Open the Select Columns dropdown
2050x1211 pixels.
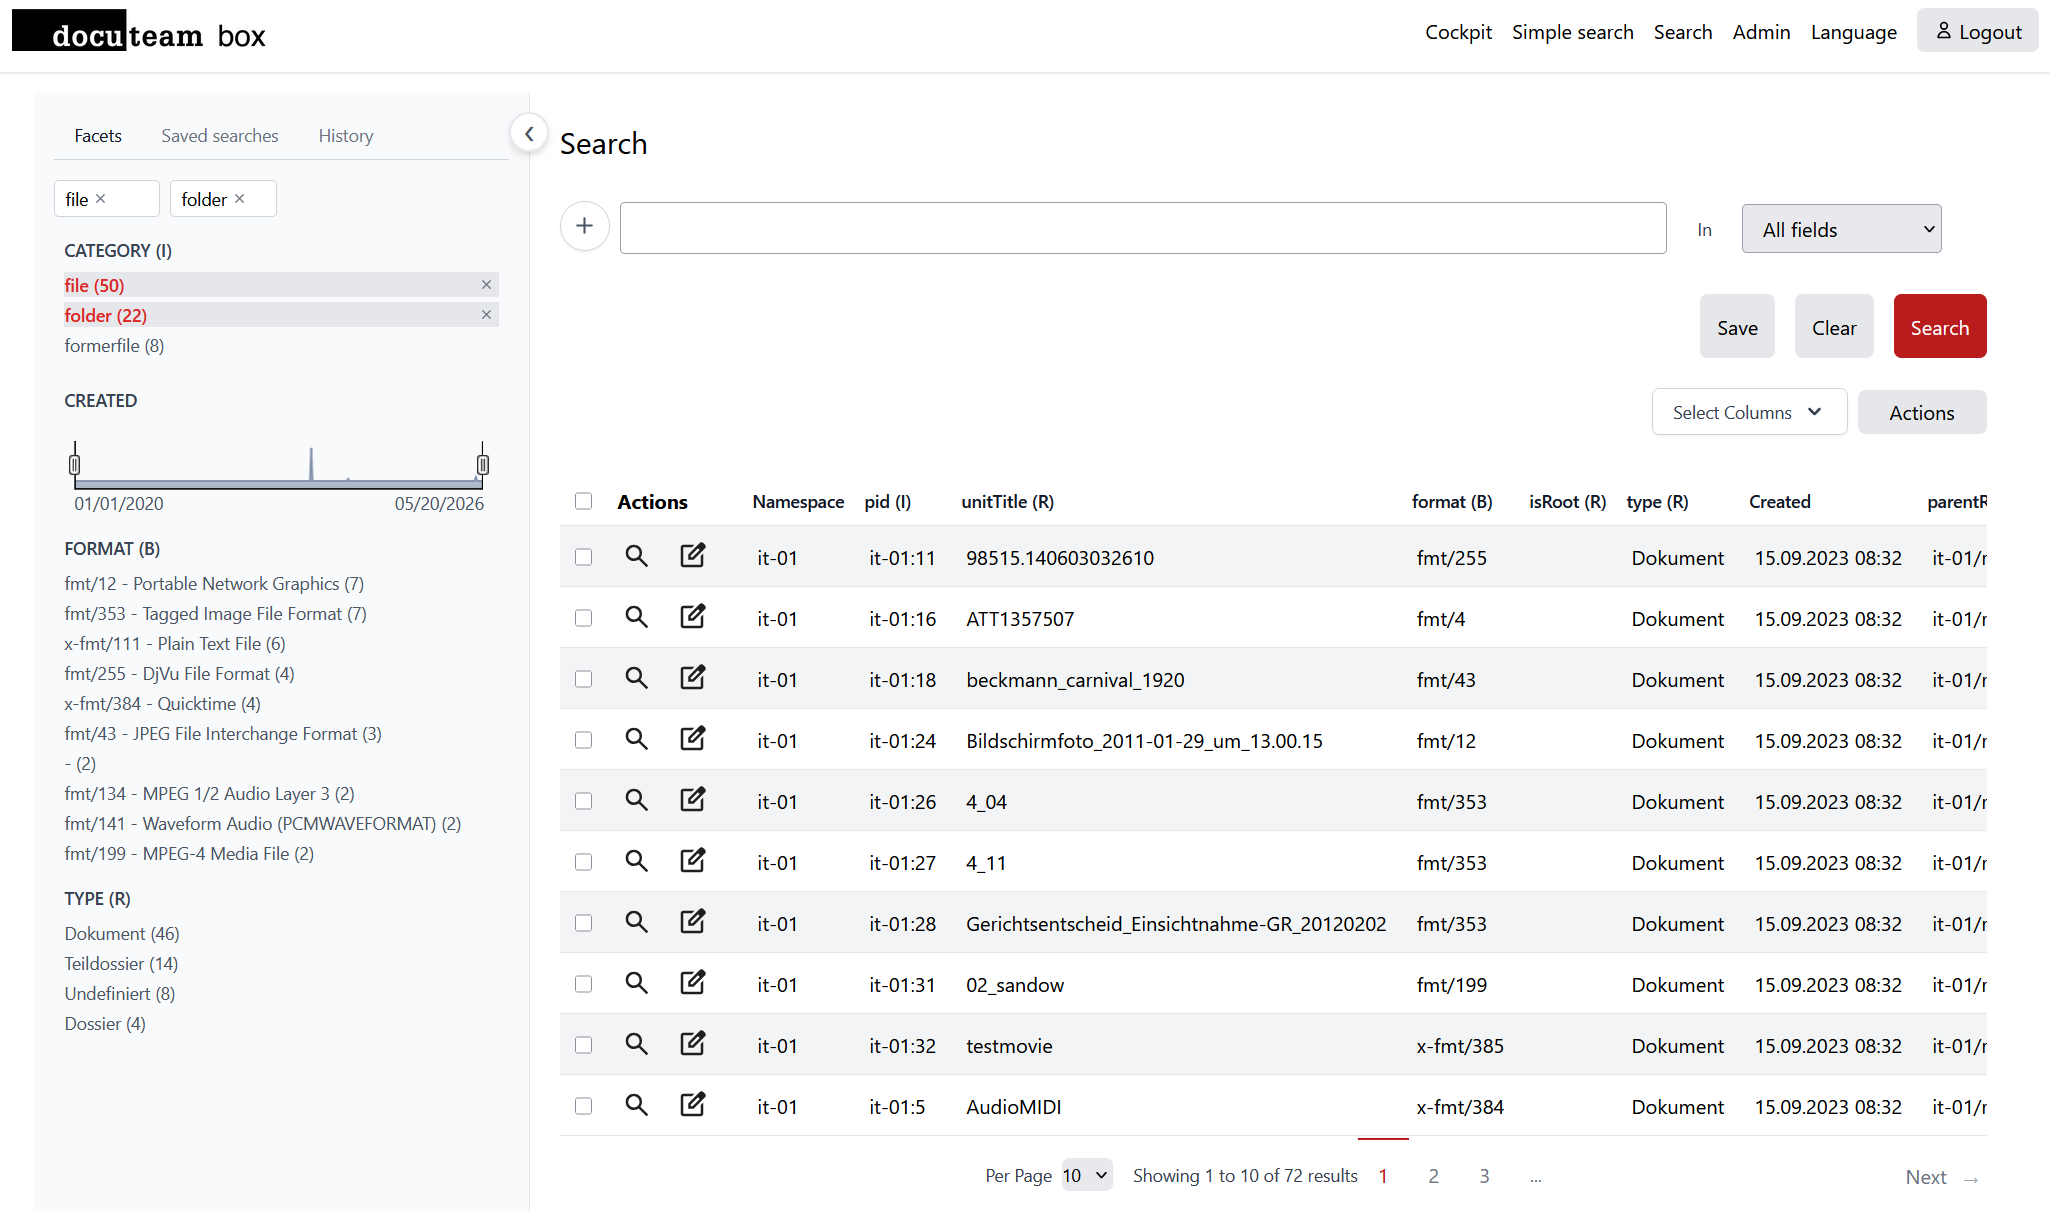[x=1749, y=412]
